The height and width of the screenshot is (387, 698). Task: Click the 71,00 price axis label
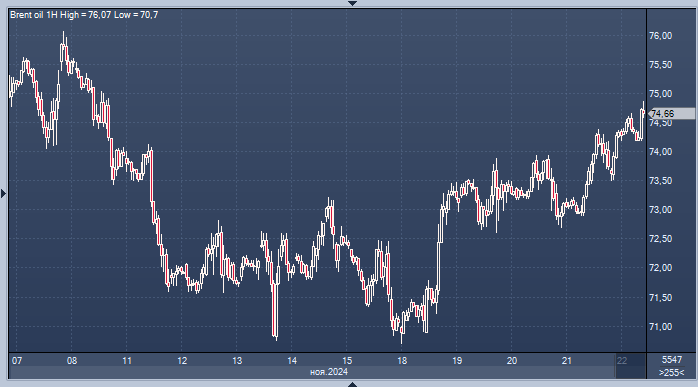tap(661, 326)
